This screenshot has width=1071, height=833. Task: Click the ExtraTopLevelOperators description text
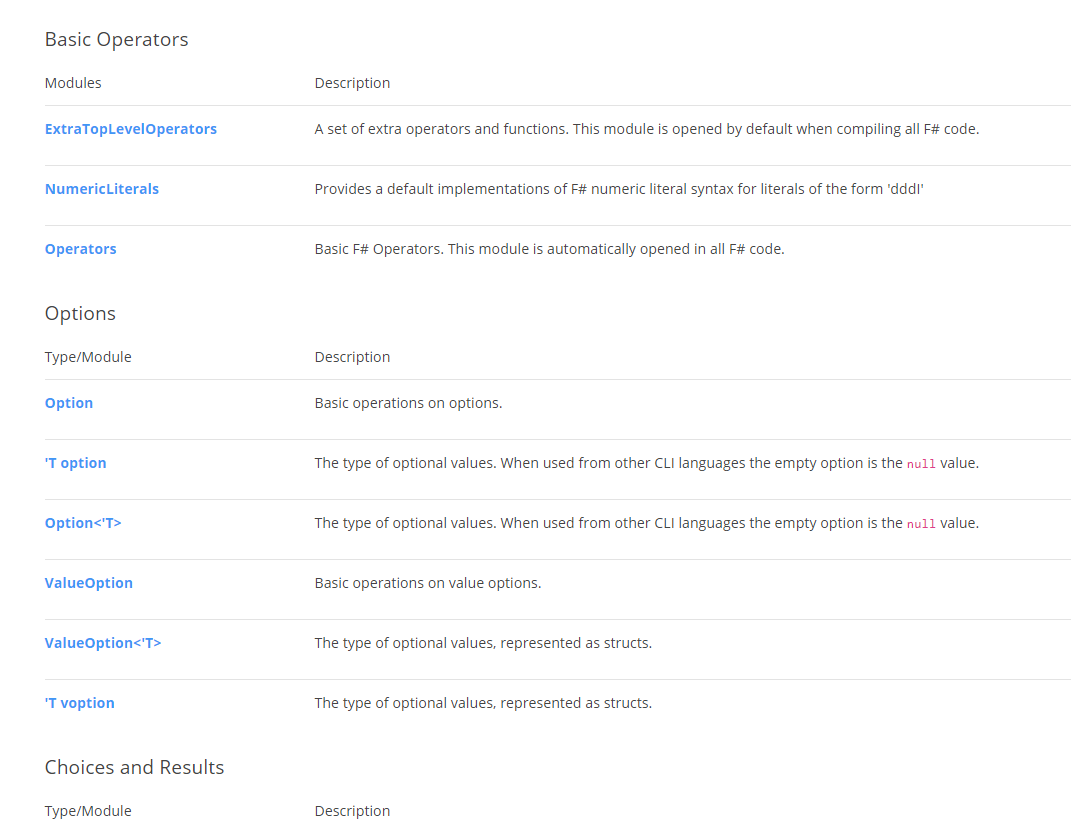(646, 129)
